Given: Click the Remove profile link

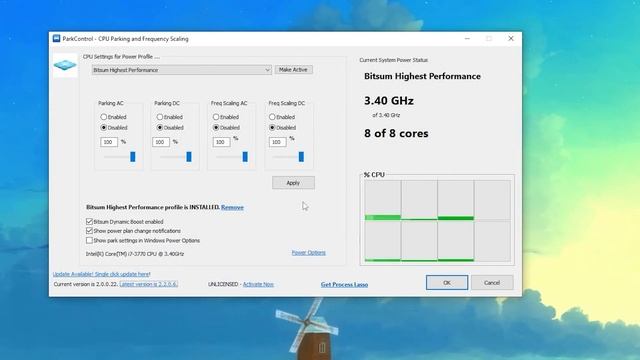Looking at the screenshot, I should [x=232, y=207].
